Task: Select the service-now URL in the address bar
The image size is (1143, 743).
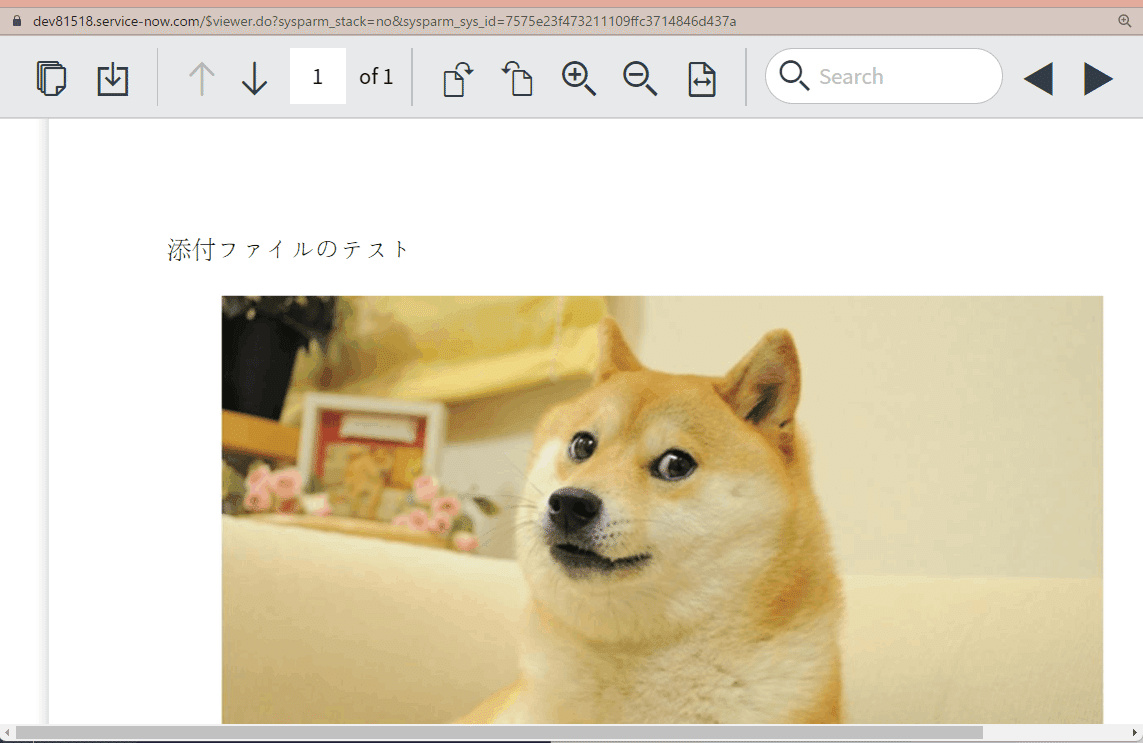Action: 384,21
